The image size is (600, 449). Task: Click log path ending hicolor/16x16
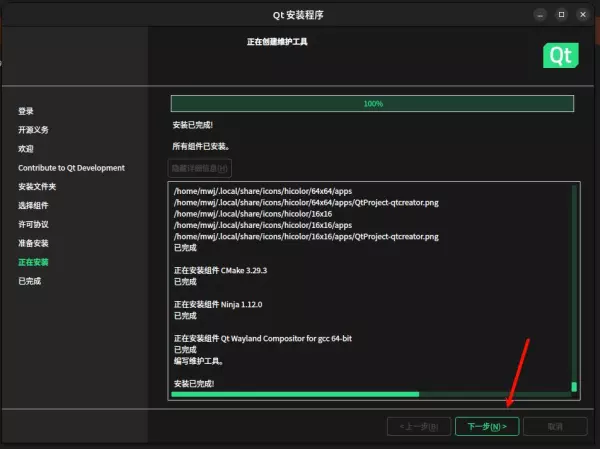(x=253, y=214)
